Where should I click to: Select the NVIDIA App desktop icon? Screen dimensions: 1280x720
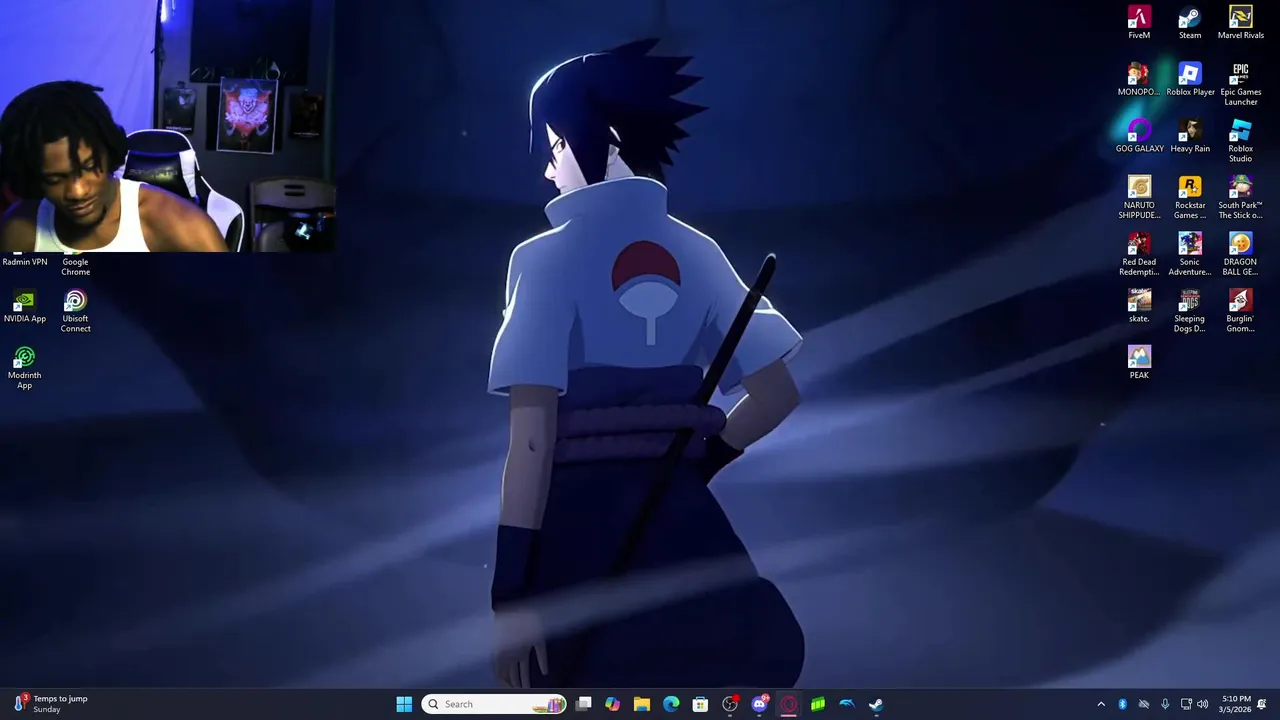25,307
